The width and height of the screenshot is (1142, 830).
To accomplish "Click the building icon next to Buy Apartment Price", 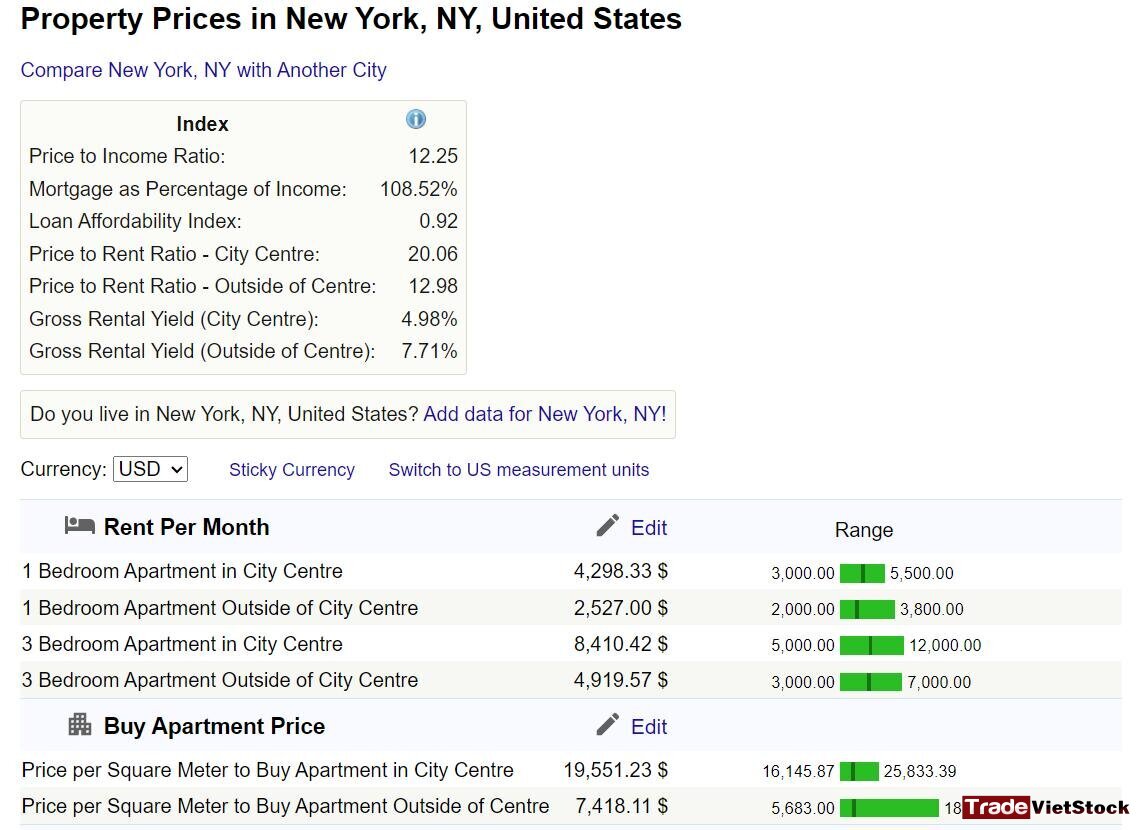I will click(79, 724).
